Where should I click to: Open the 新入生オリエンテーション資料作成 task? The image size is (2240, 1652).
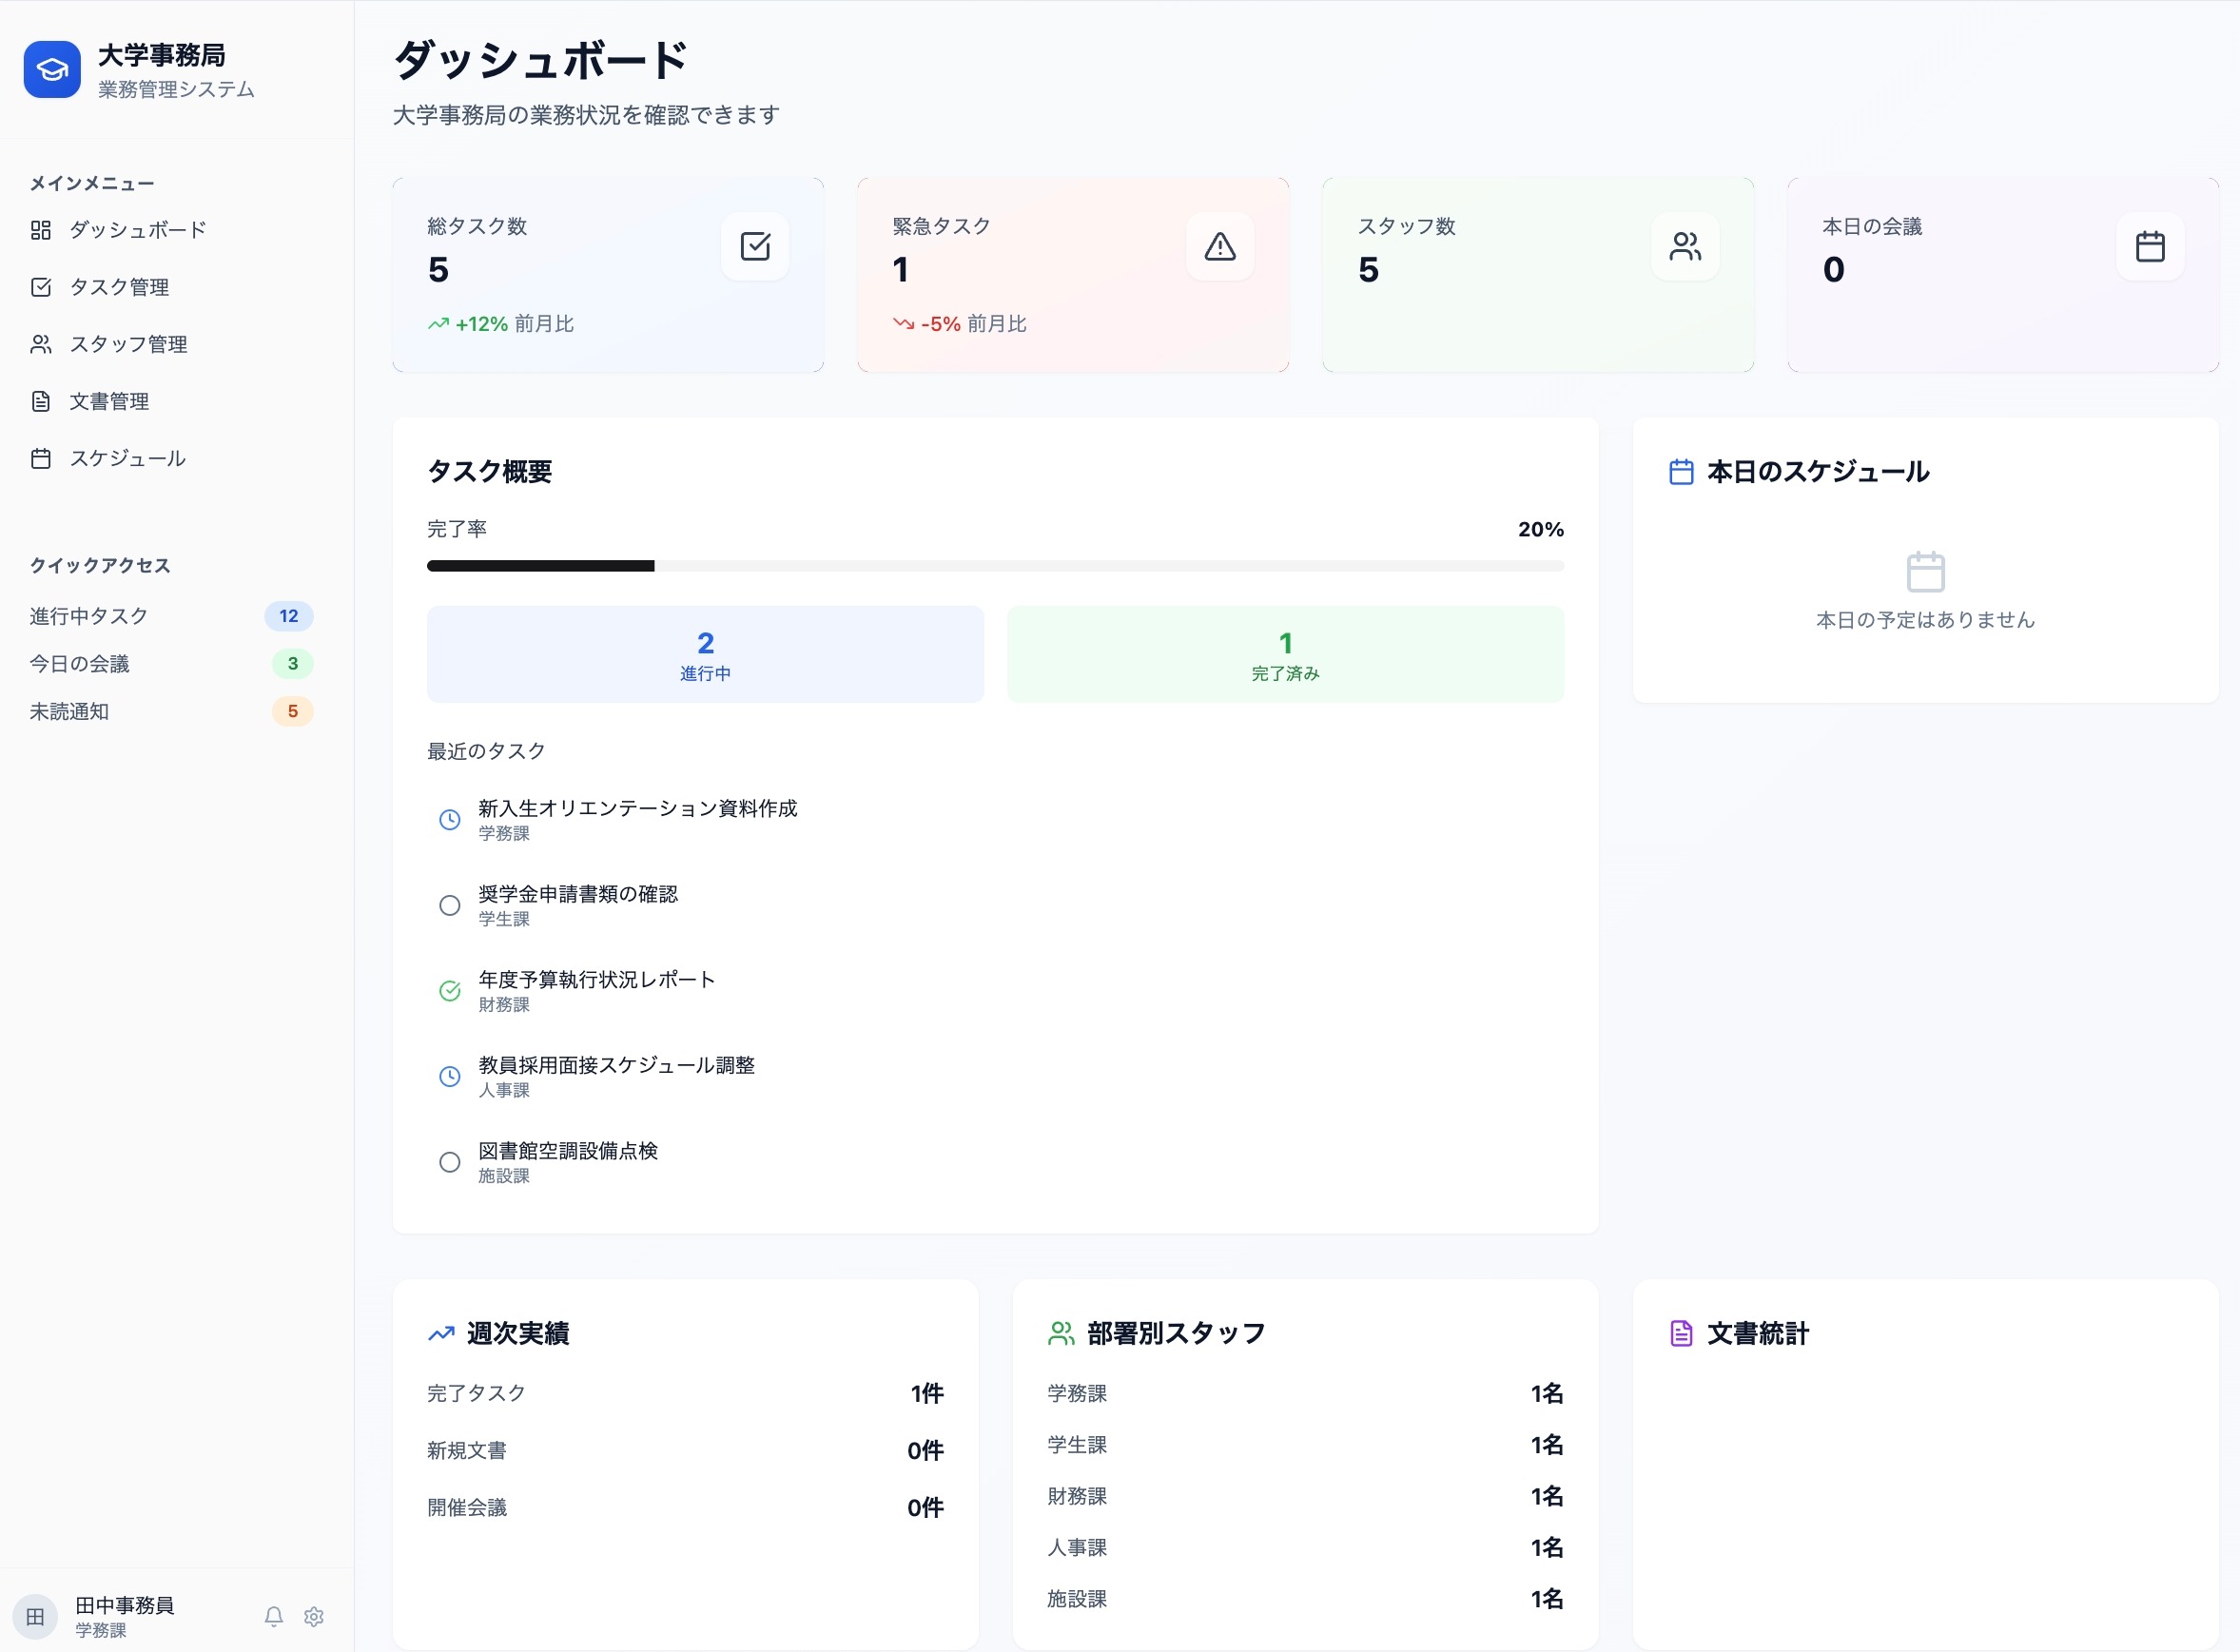637,808
